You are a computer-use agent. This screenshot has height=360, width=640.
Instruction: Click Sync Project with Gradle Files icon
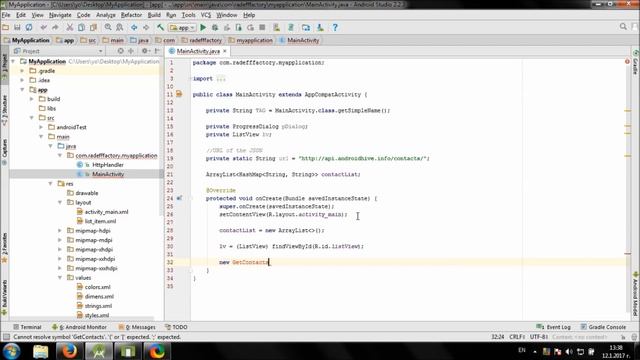point(291,27)
